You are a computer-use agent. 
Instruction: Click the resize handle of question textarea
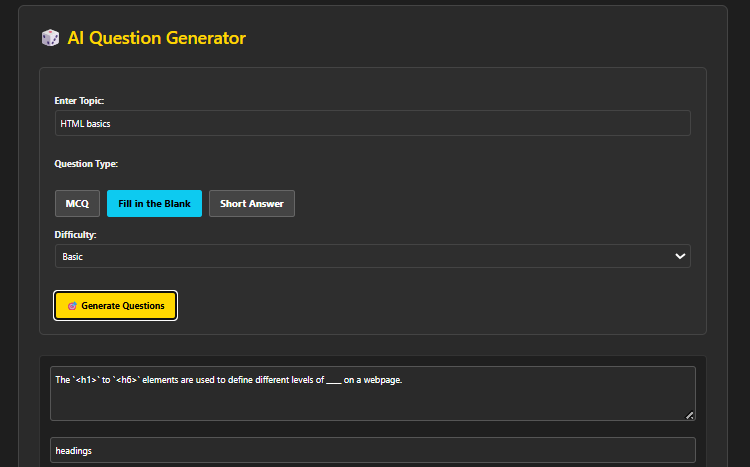689,414
